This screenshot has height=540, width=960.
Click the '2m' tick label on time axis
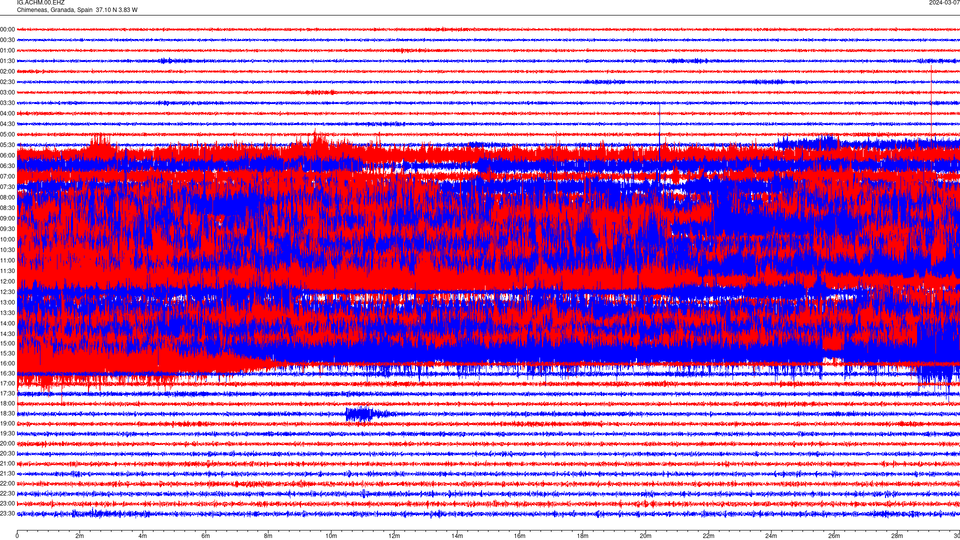[80, 536]
